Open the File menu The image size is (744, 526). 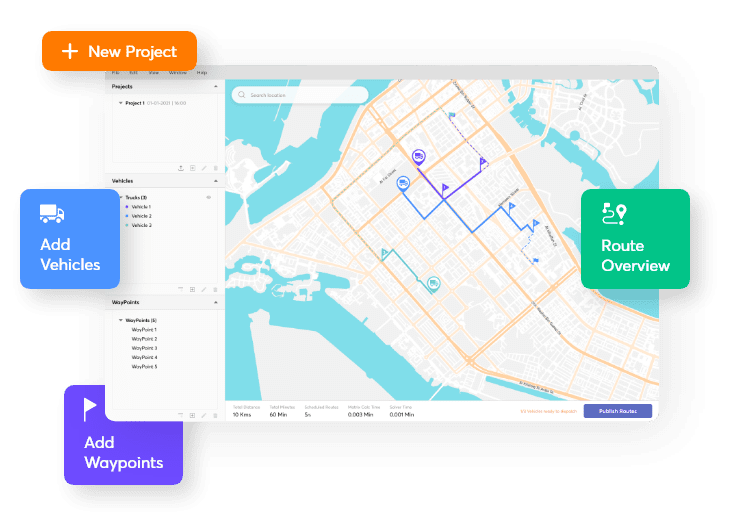click(115, 73)
